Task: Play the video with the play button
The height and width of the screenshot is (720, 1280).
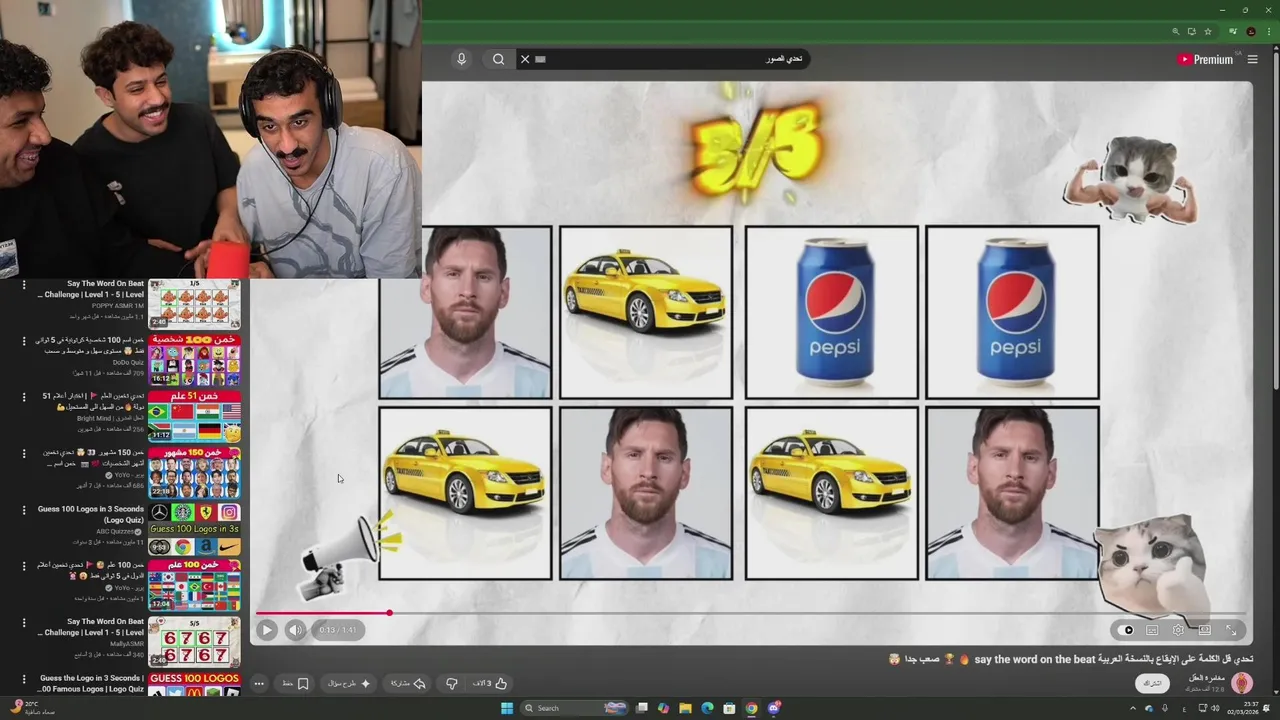Action: point(267,630)
